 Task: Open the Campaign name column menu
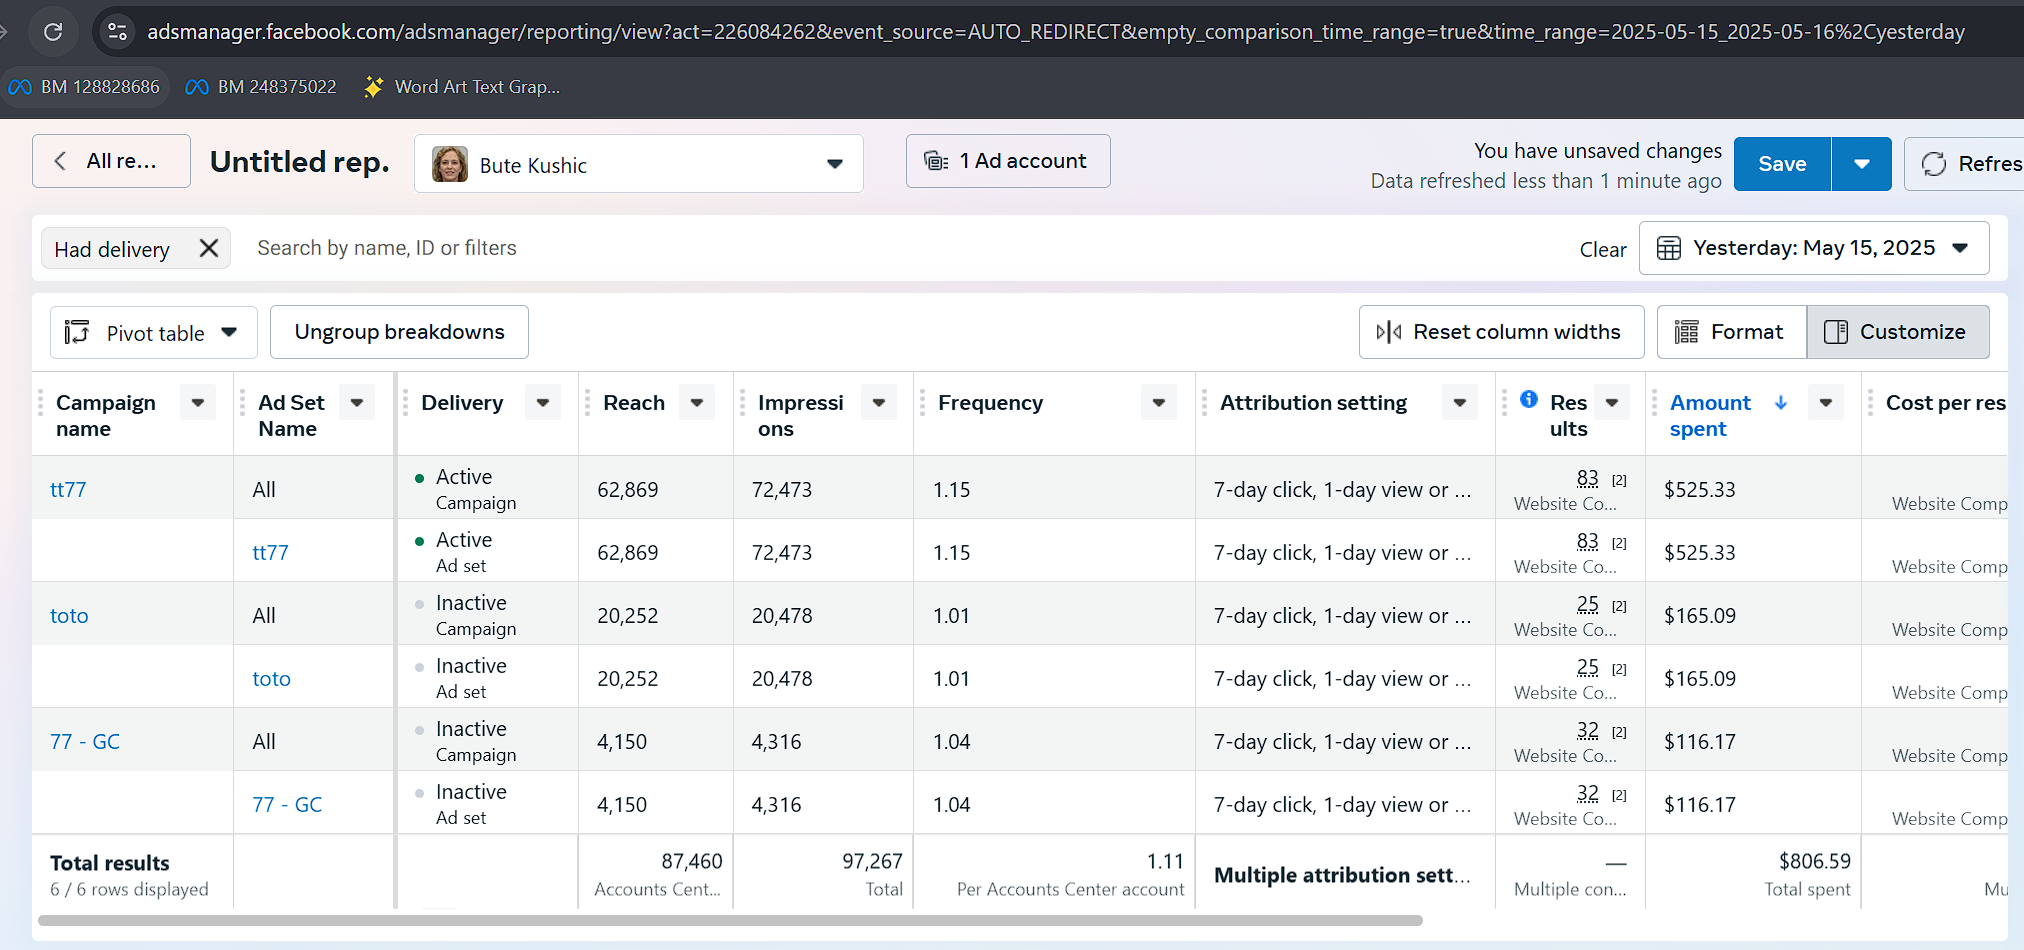pyautogui.click(x=198, y=403)
